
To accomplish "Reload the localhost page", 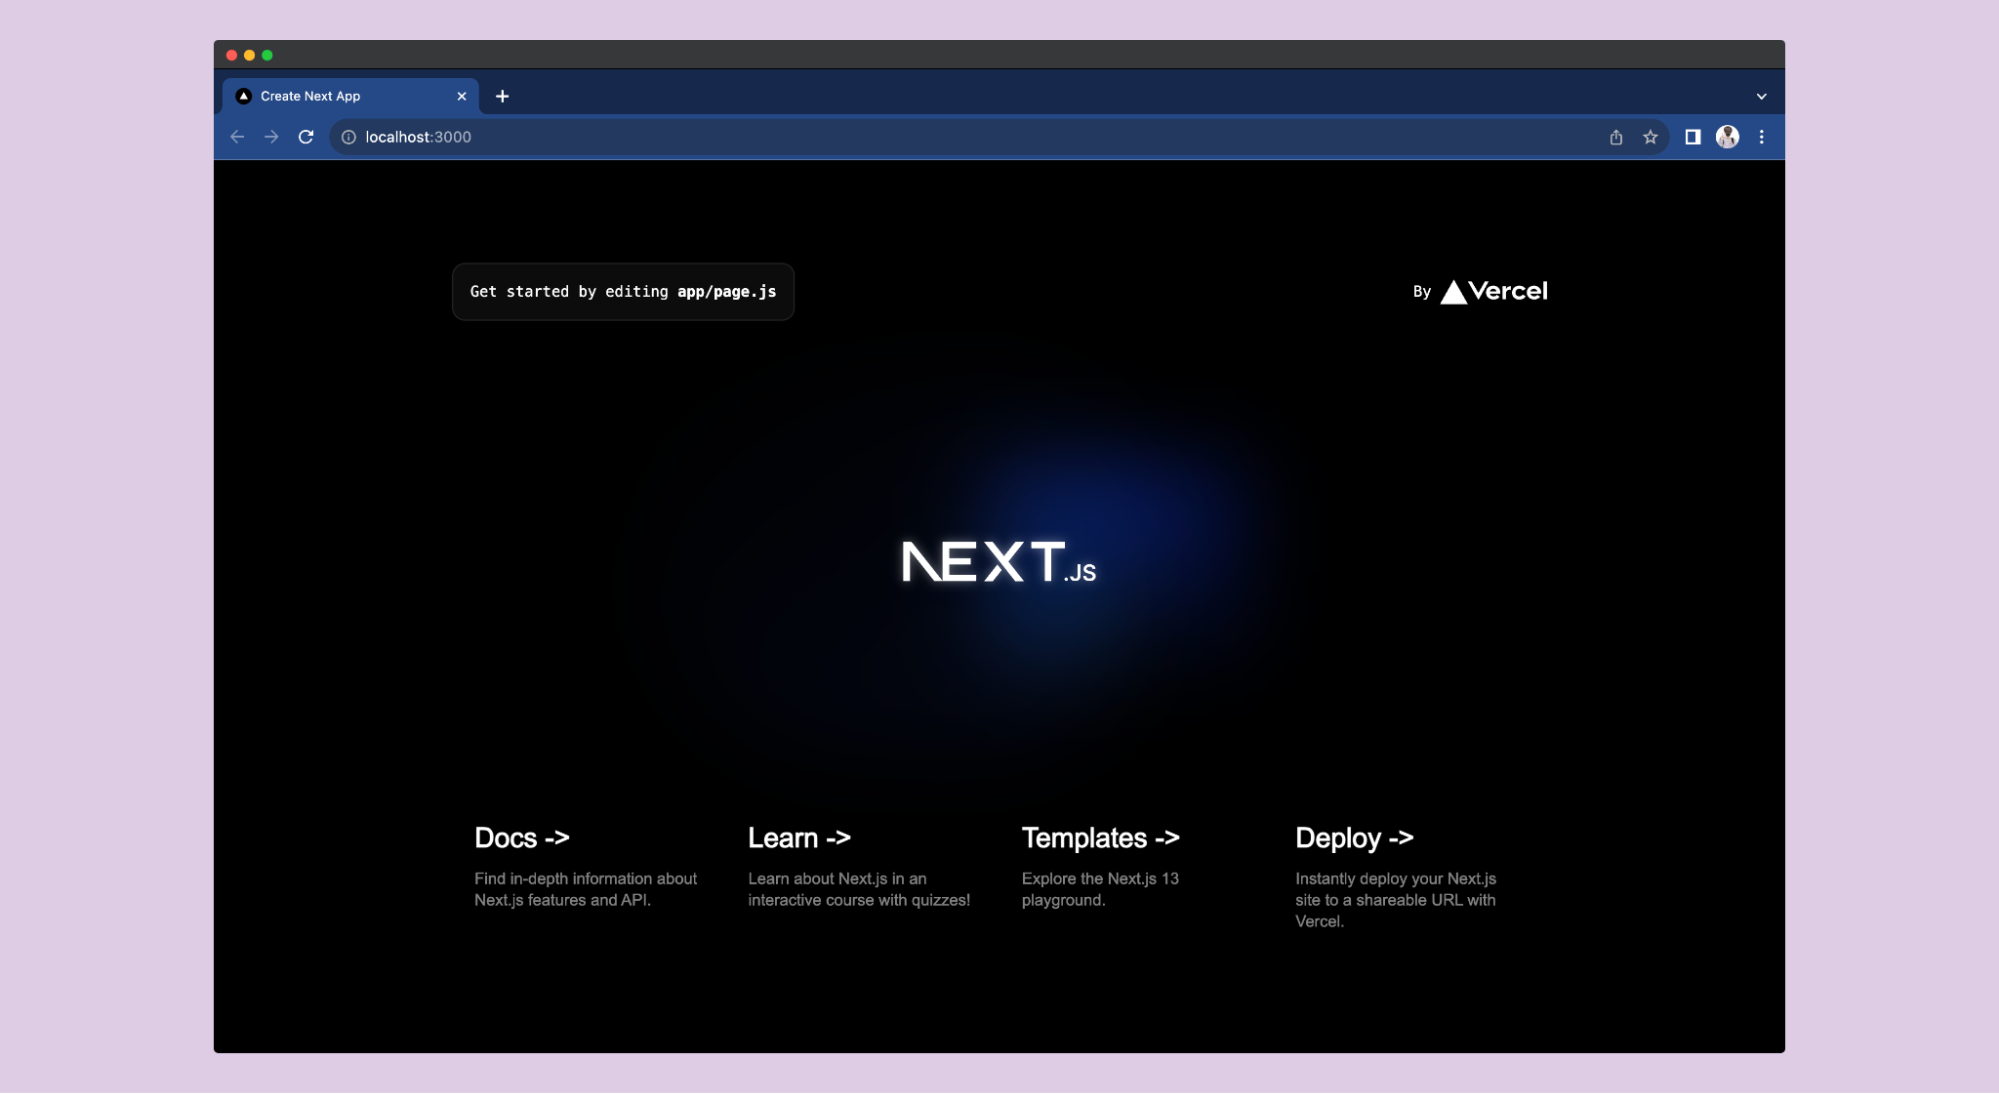I will (x=306, y=137).
